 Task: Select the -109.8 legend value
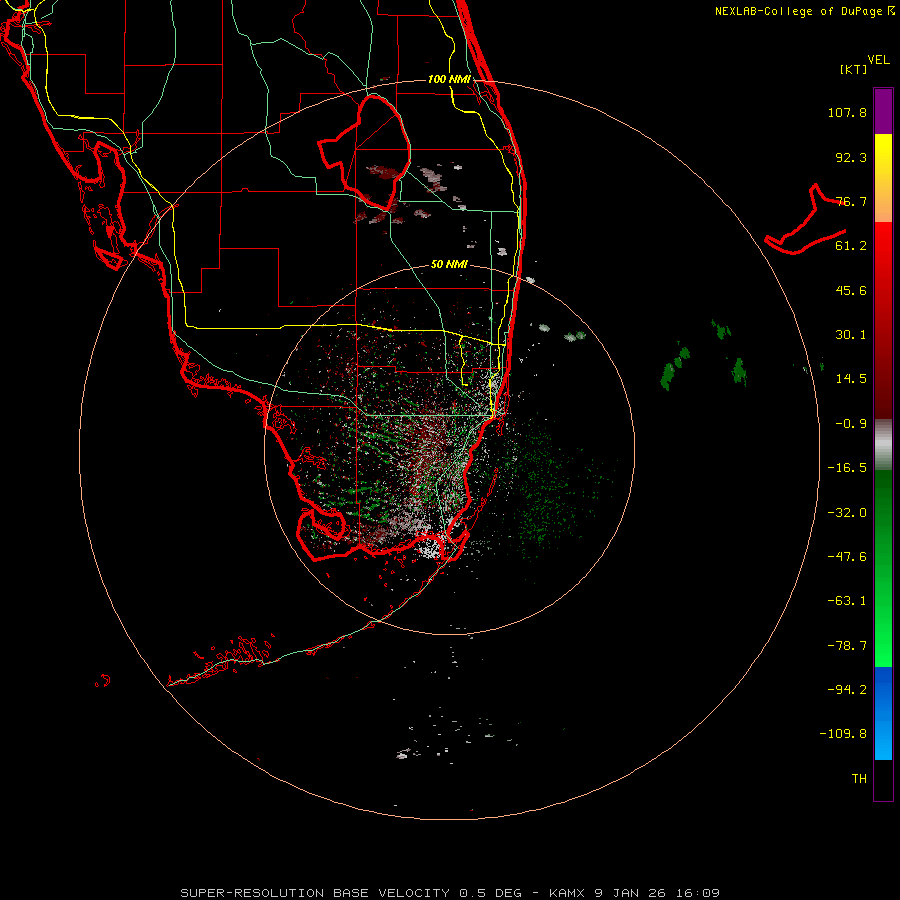[x=843, y=734]
